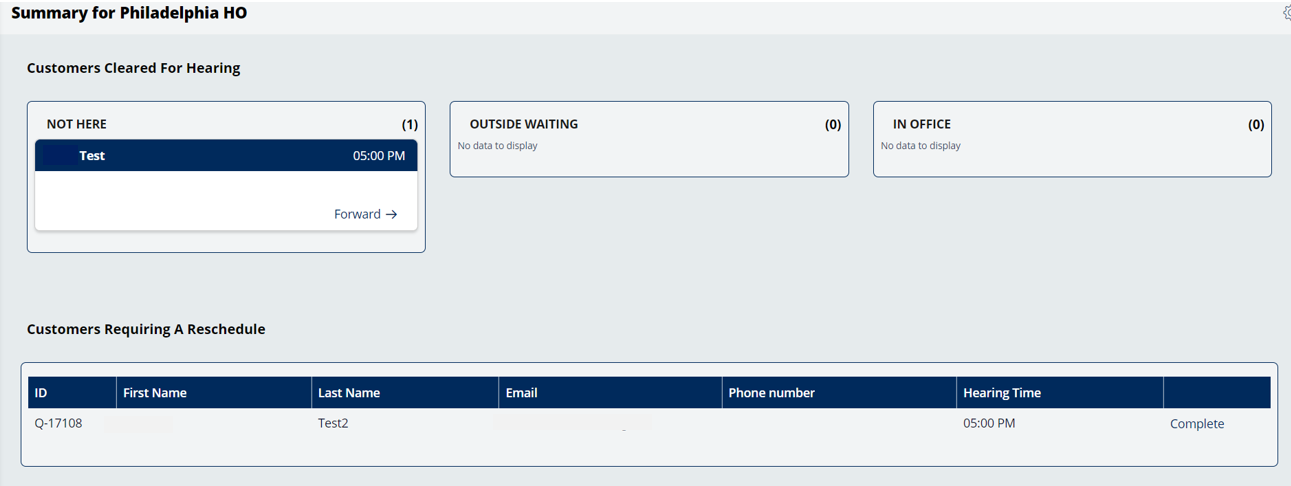Click the NOT HERE count (1)

pyautogui.click(x=409, y=125)
